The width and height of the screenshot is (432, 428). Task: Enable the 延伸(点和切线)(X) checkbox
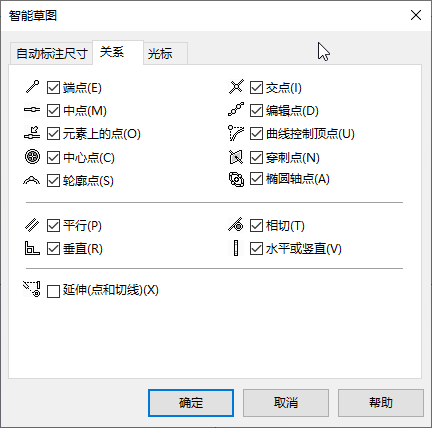pos(53,291)
